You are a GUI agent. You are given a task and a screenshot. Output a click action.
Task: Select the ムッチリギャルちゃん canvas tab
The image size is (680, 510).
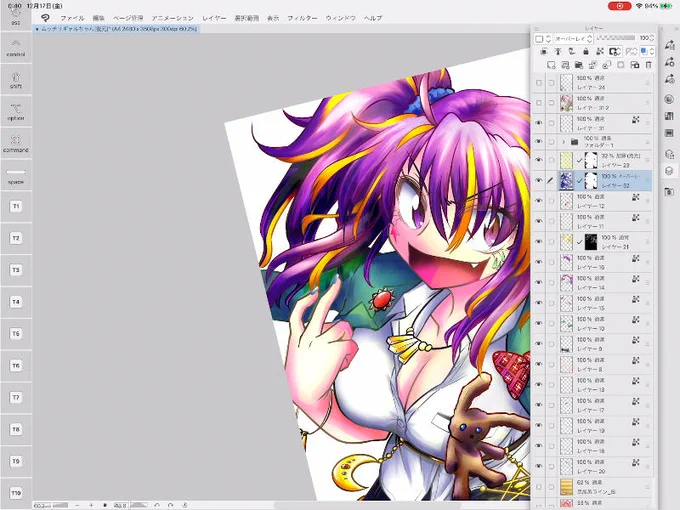pyautogui.click(x=116, y=29)
